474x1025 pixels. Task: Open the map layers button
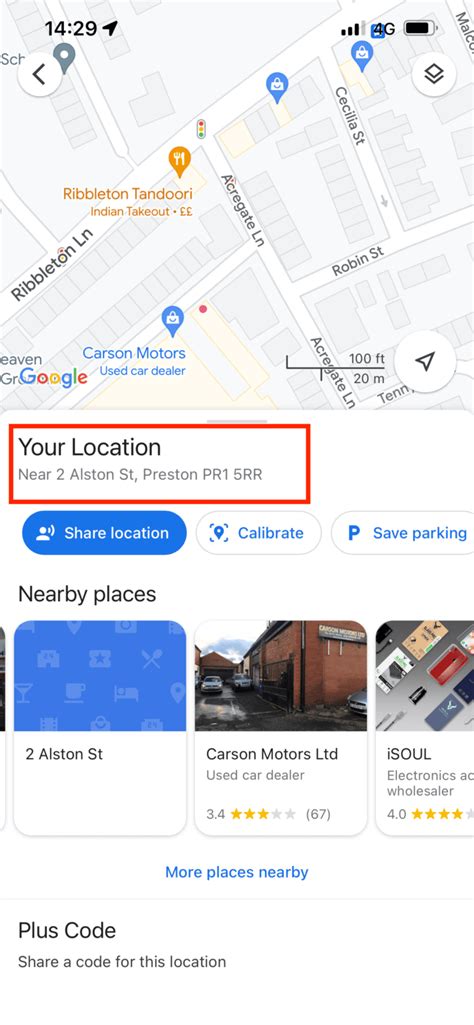pos(433,75)
